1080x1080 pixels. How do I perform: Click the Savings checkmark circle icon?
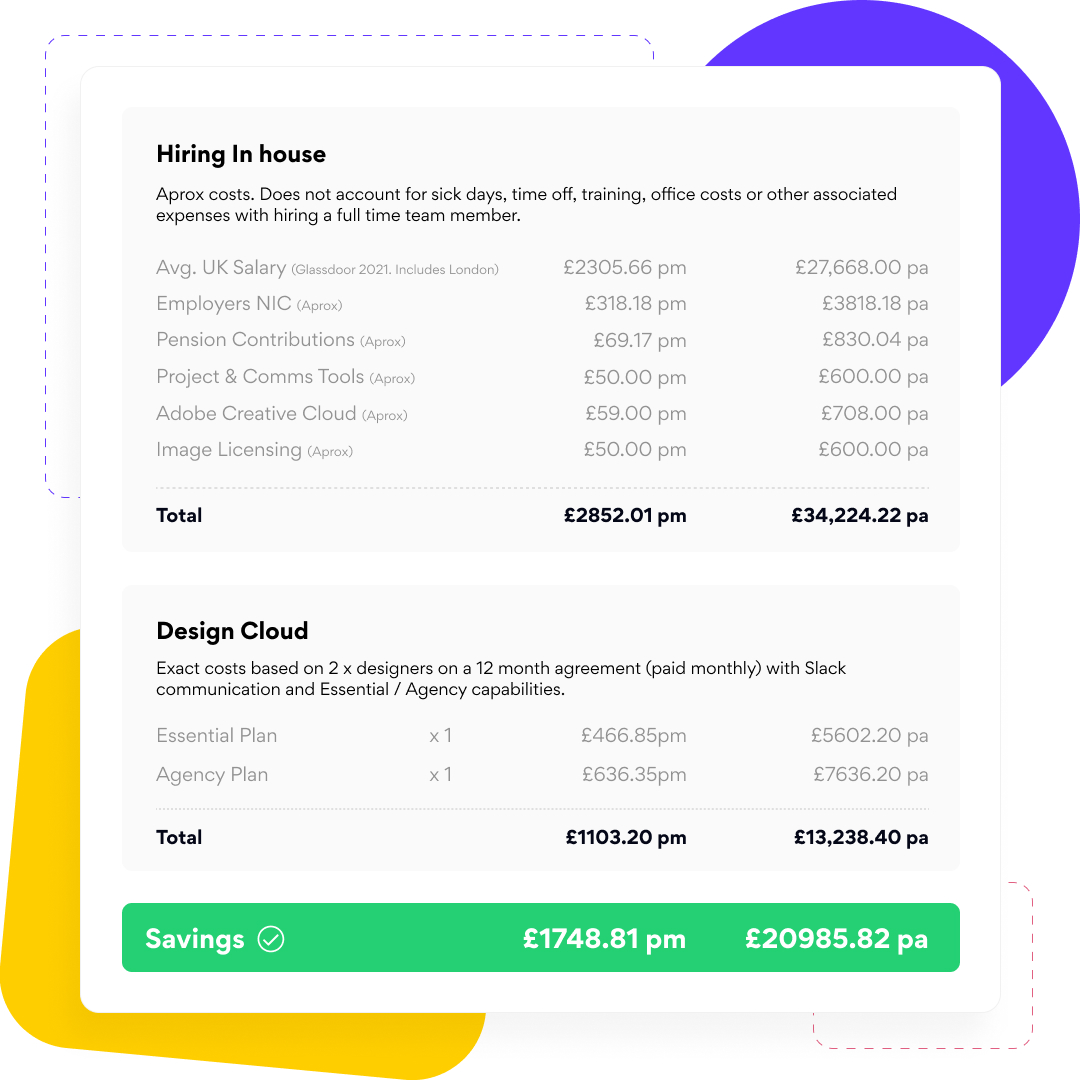click(x=271, y=939)
